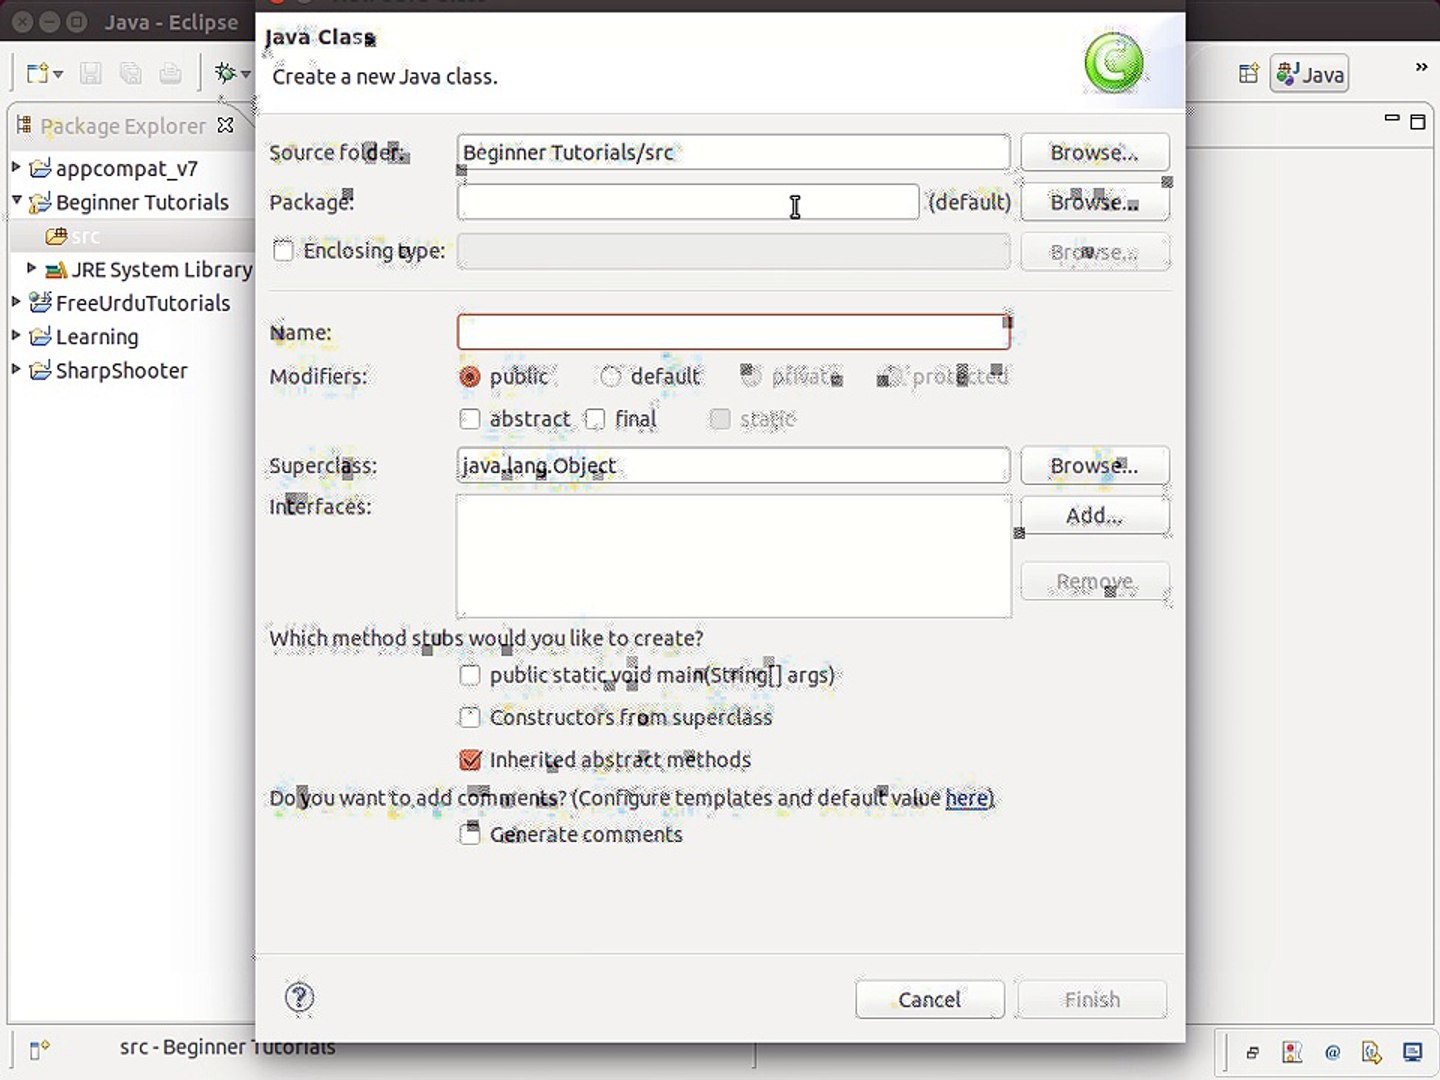Close the Package Explorer view
The height and width of the screenshot is (1080, 1440).
click(x=226, y=125)
